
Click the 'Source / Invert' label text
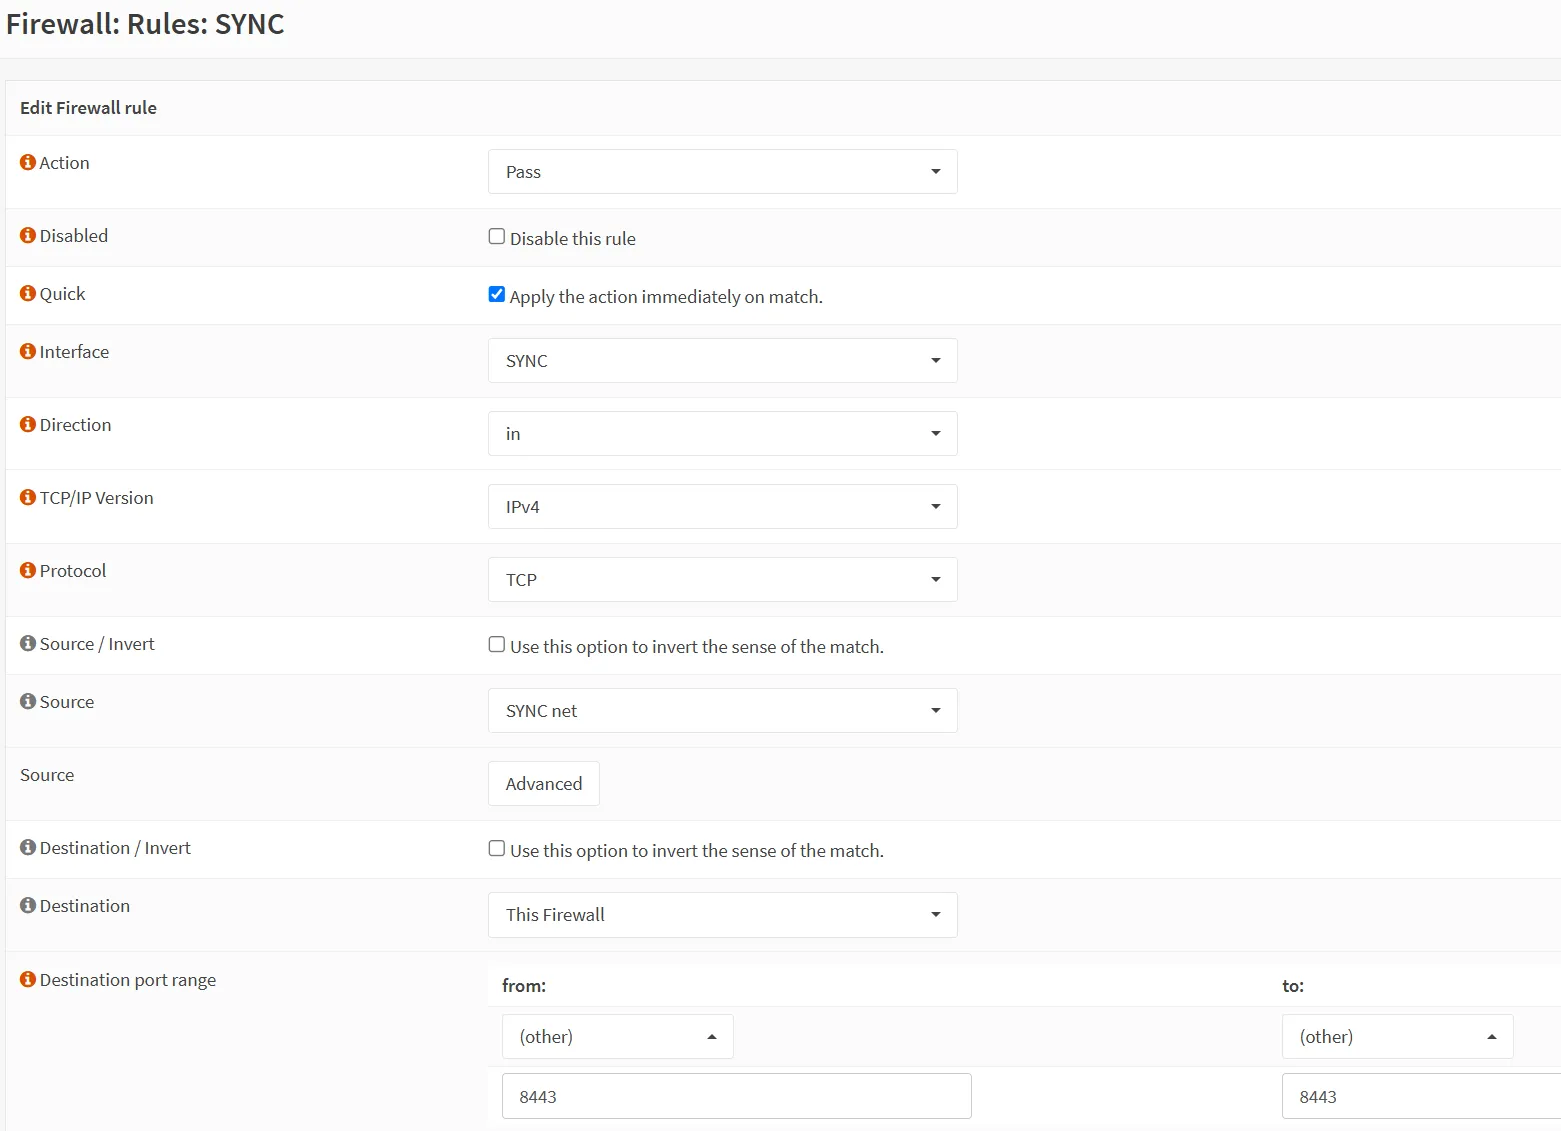pos(97,643)
